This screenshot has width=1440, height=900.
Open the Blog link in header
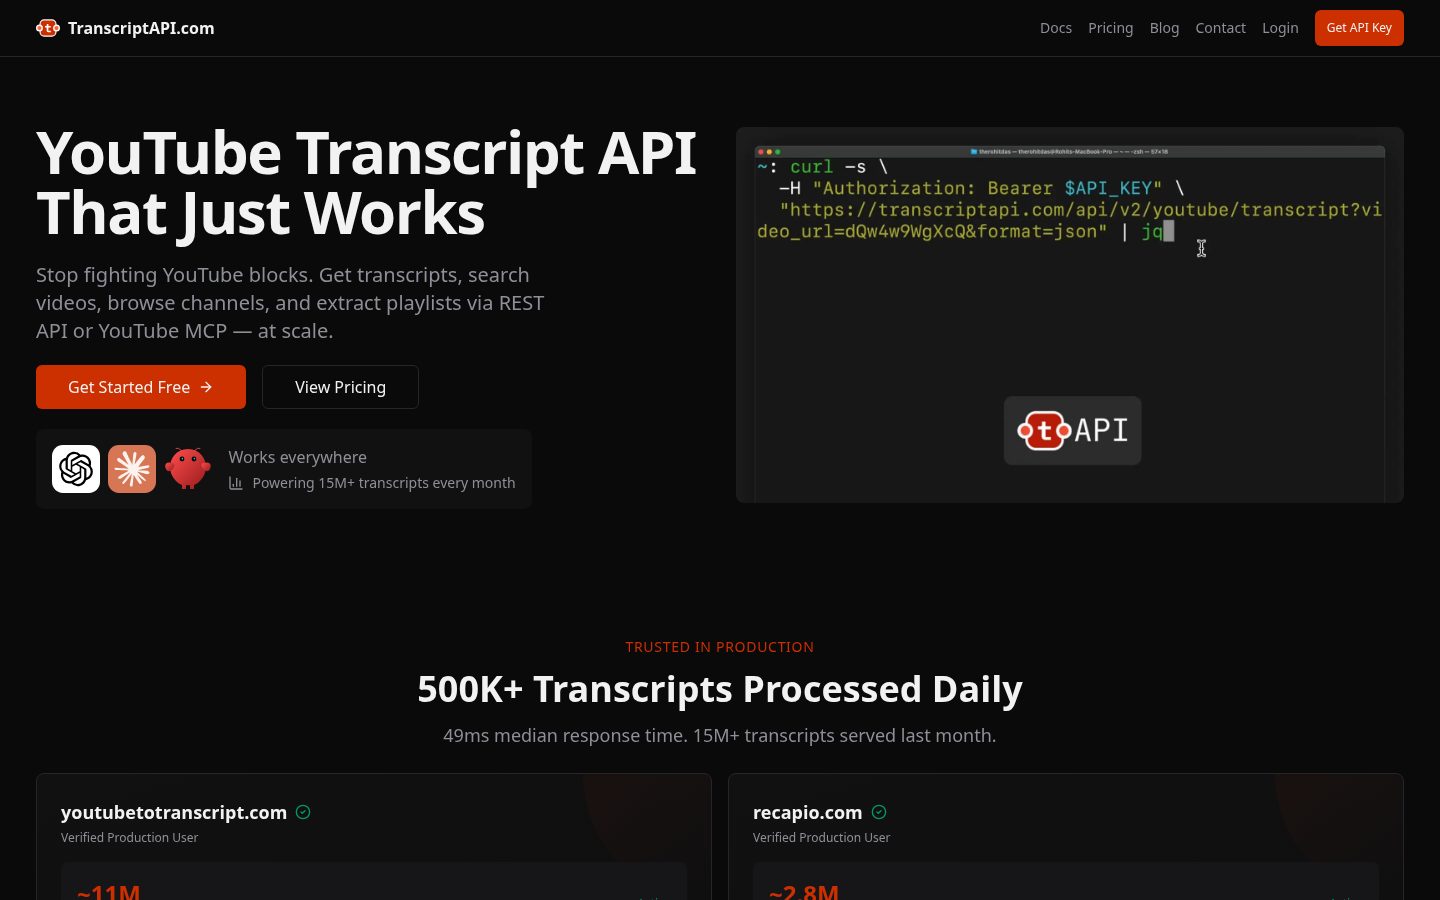[x=1164, y=28]
